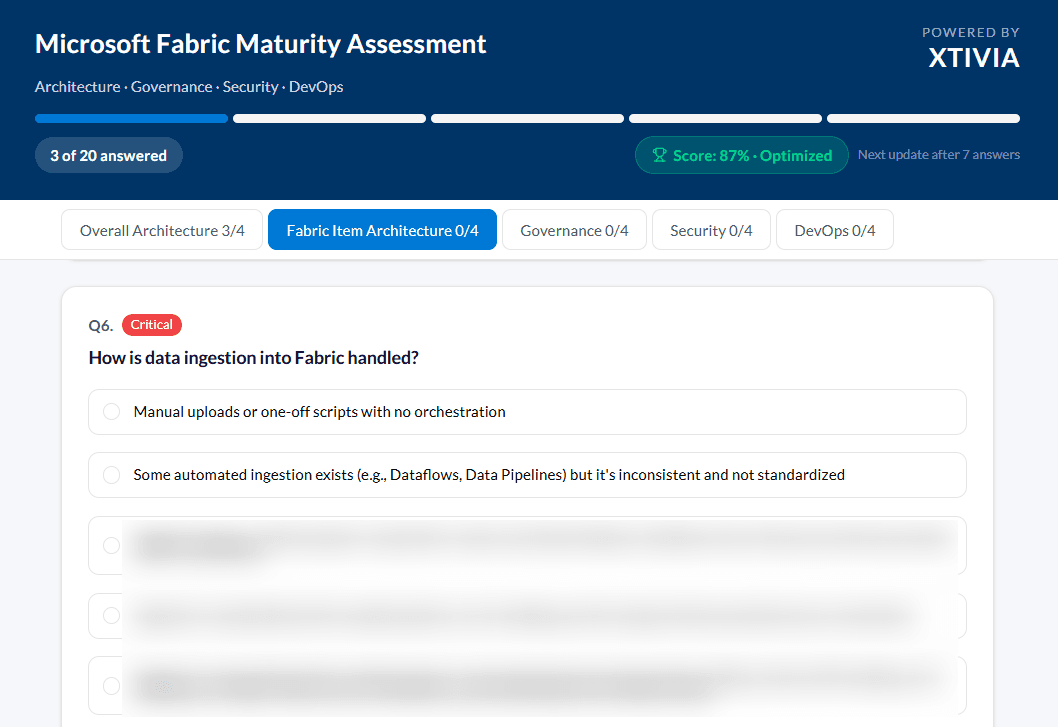Click the "3 of 20 answered" pill

108,155
